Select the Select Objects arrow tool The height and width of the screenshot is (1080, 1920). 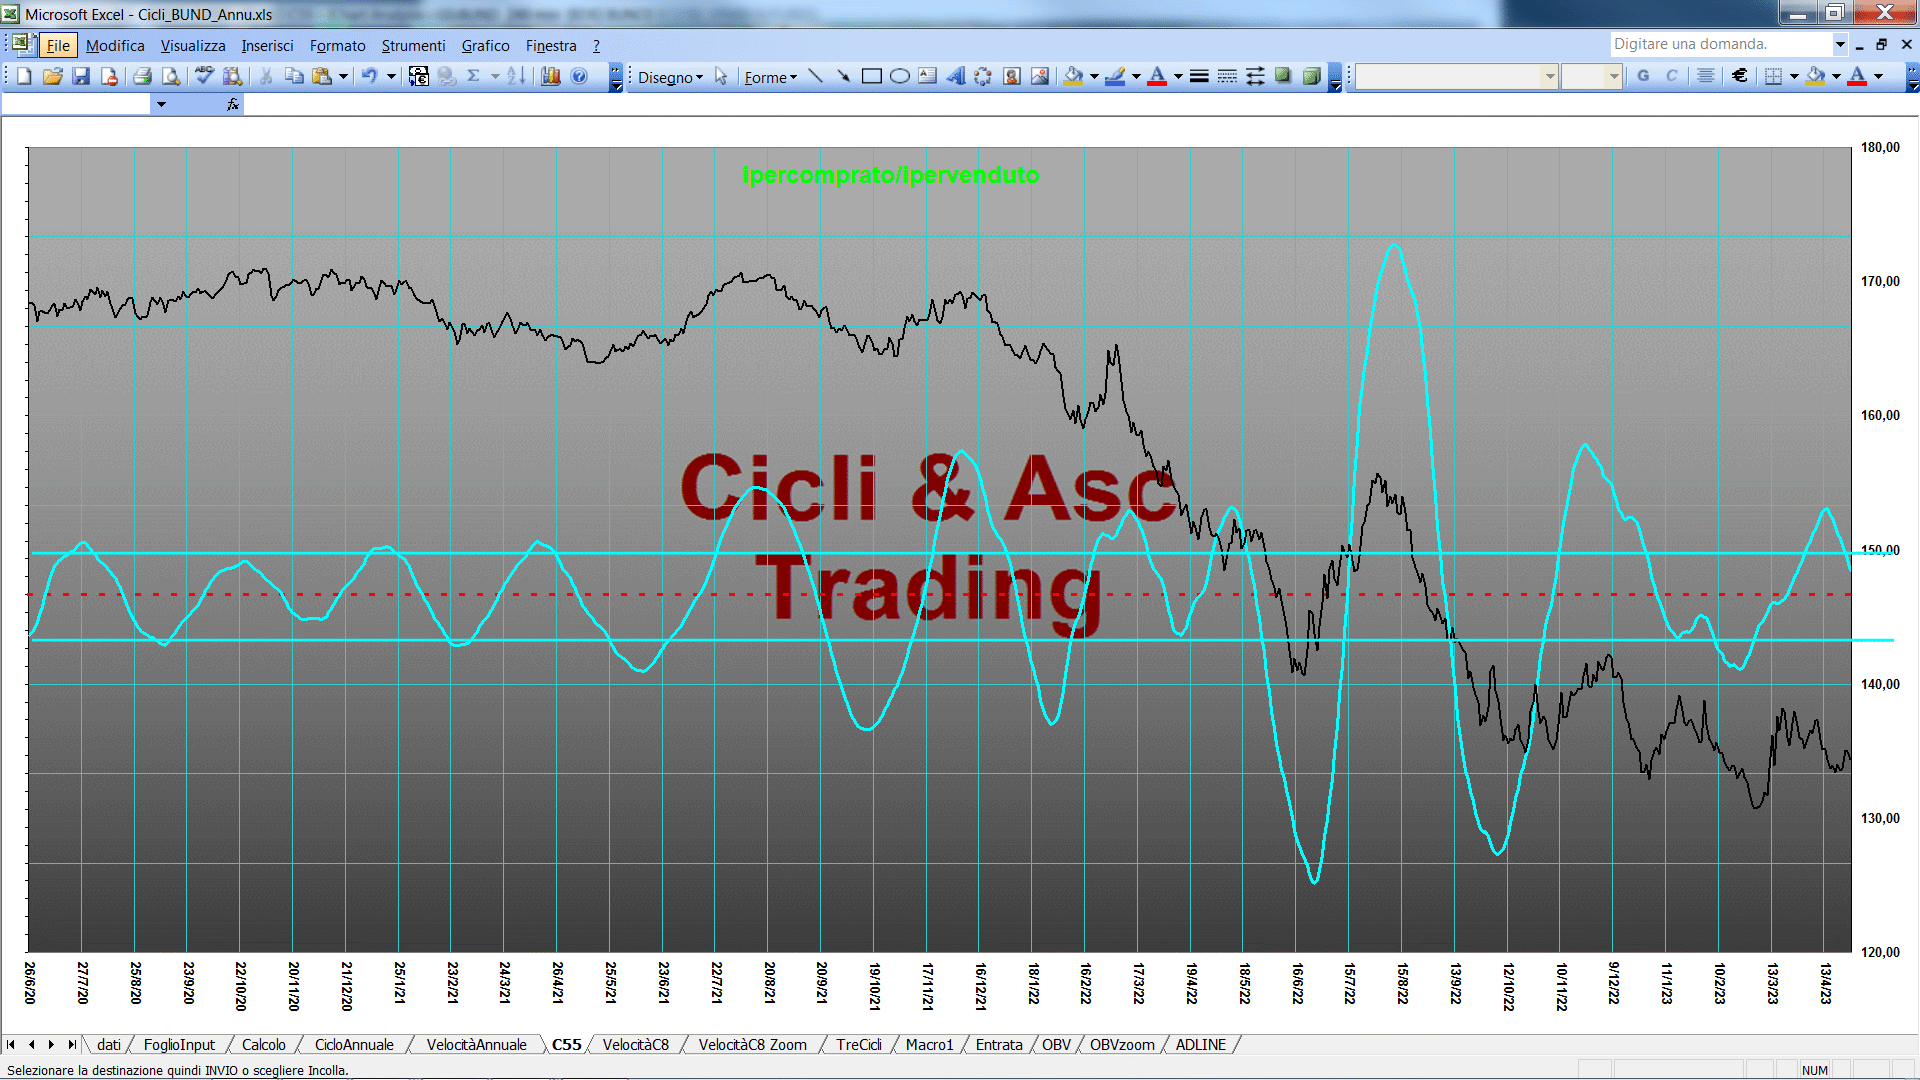tap(721, 76)
